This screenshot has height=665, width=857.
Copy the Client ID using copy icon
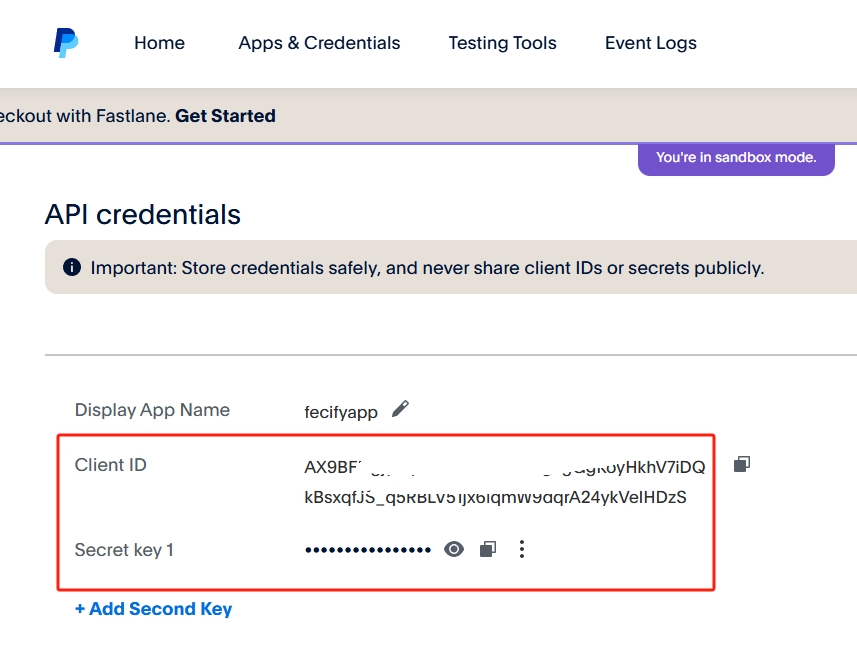(x=741, y=464)
